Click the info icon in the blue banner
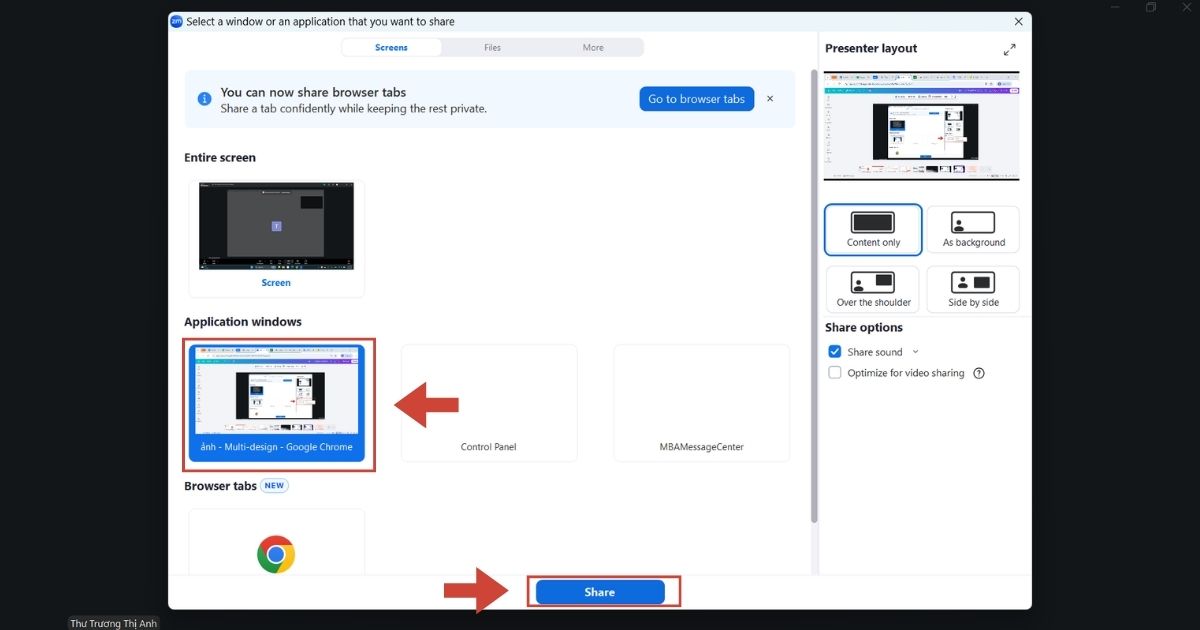This screenshot has width=1200, height=630. (204, 99)
